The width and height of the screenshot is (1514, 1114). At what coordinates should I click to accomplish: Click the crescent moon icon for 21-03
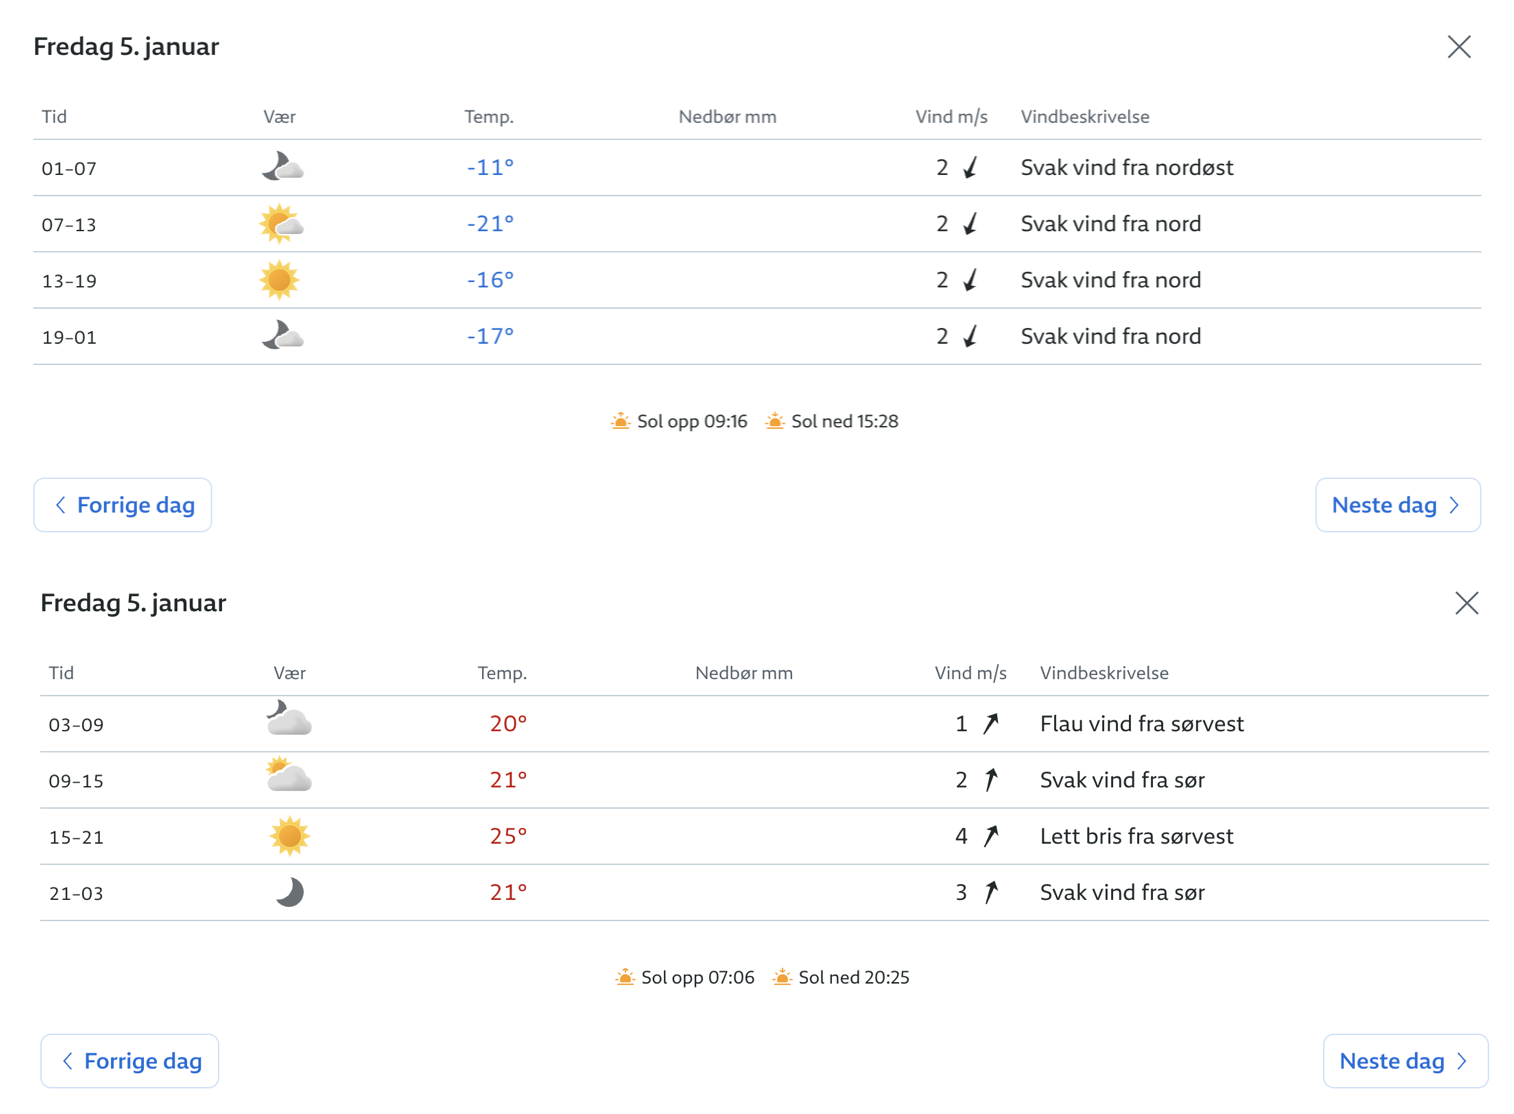(x=289, y=892)
